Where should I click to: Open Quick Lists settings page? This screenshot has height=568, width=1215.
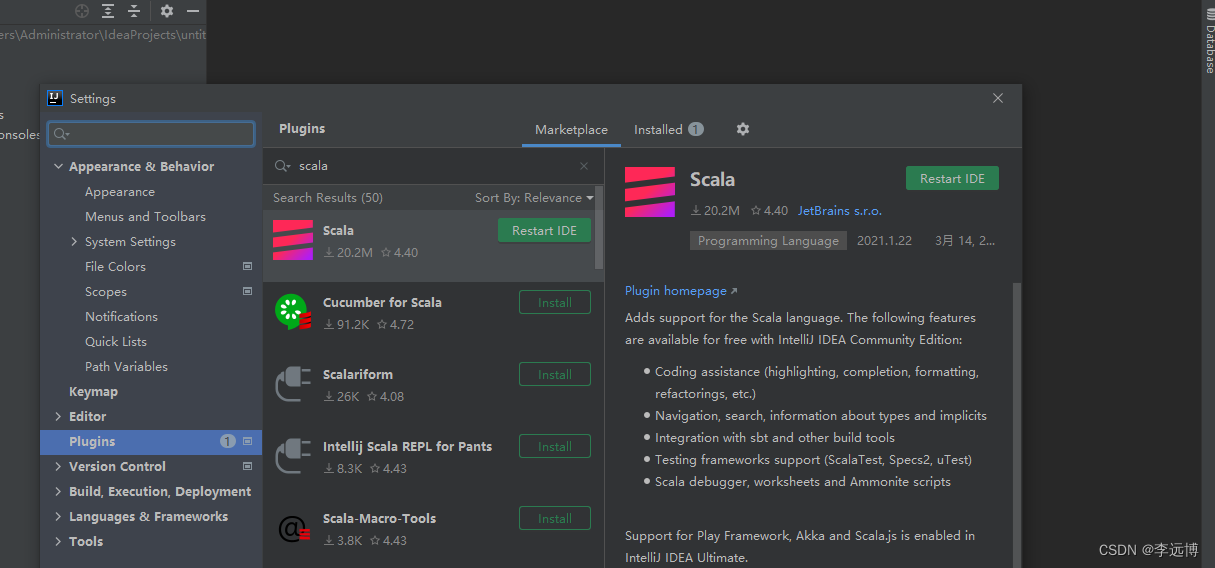pos(116,341)
